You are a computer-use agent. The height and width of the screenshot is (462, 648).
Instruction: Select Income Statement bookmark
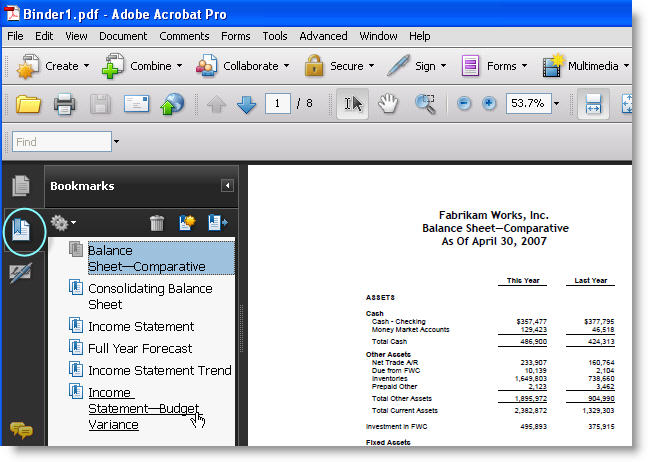(141, 326)
